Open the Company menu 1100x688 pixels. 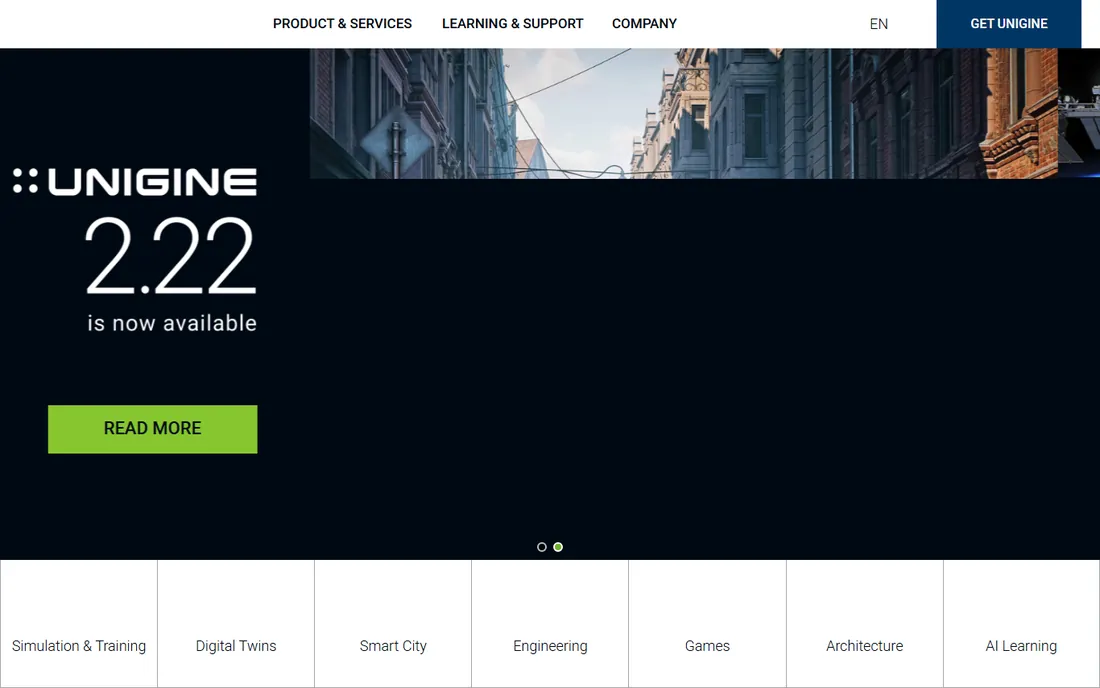tap(644, 24)
